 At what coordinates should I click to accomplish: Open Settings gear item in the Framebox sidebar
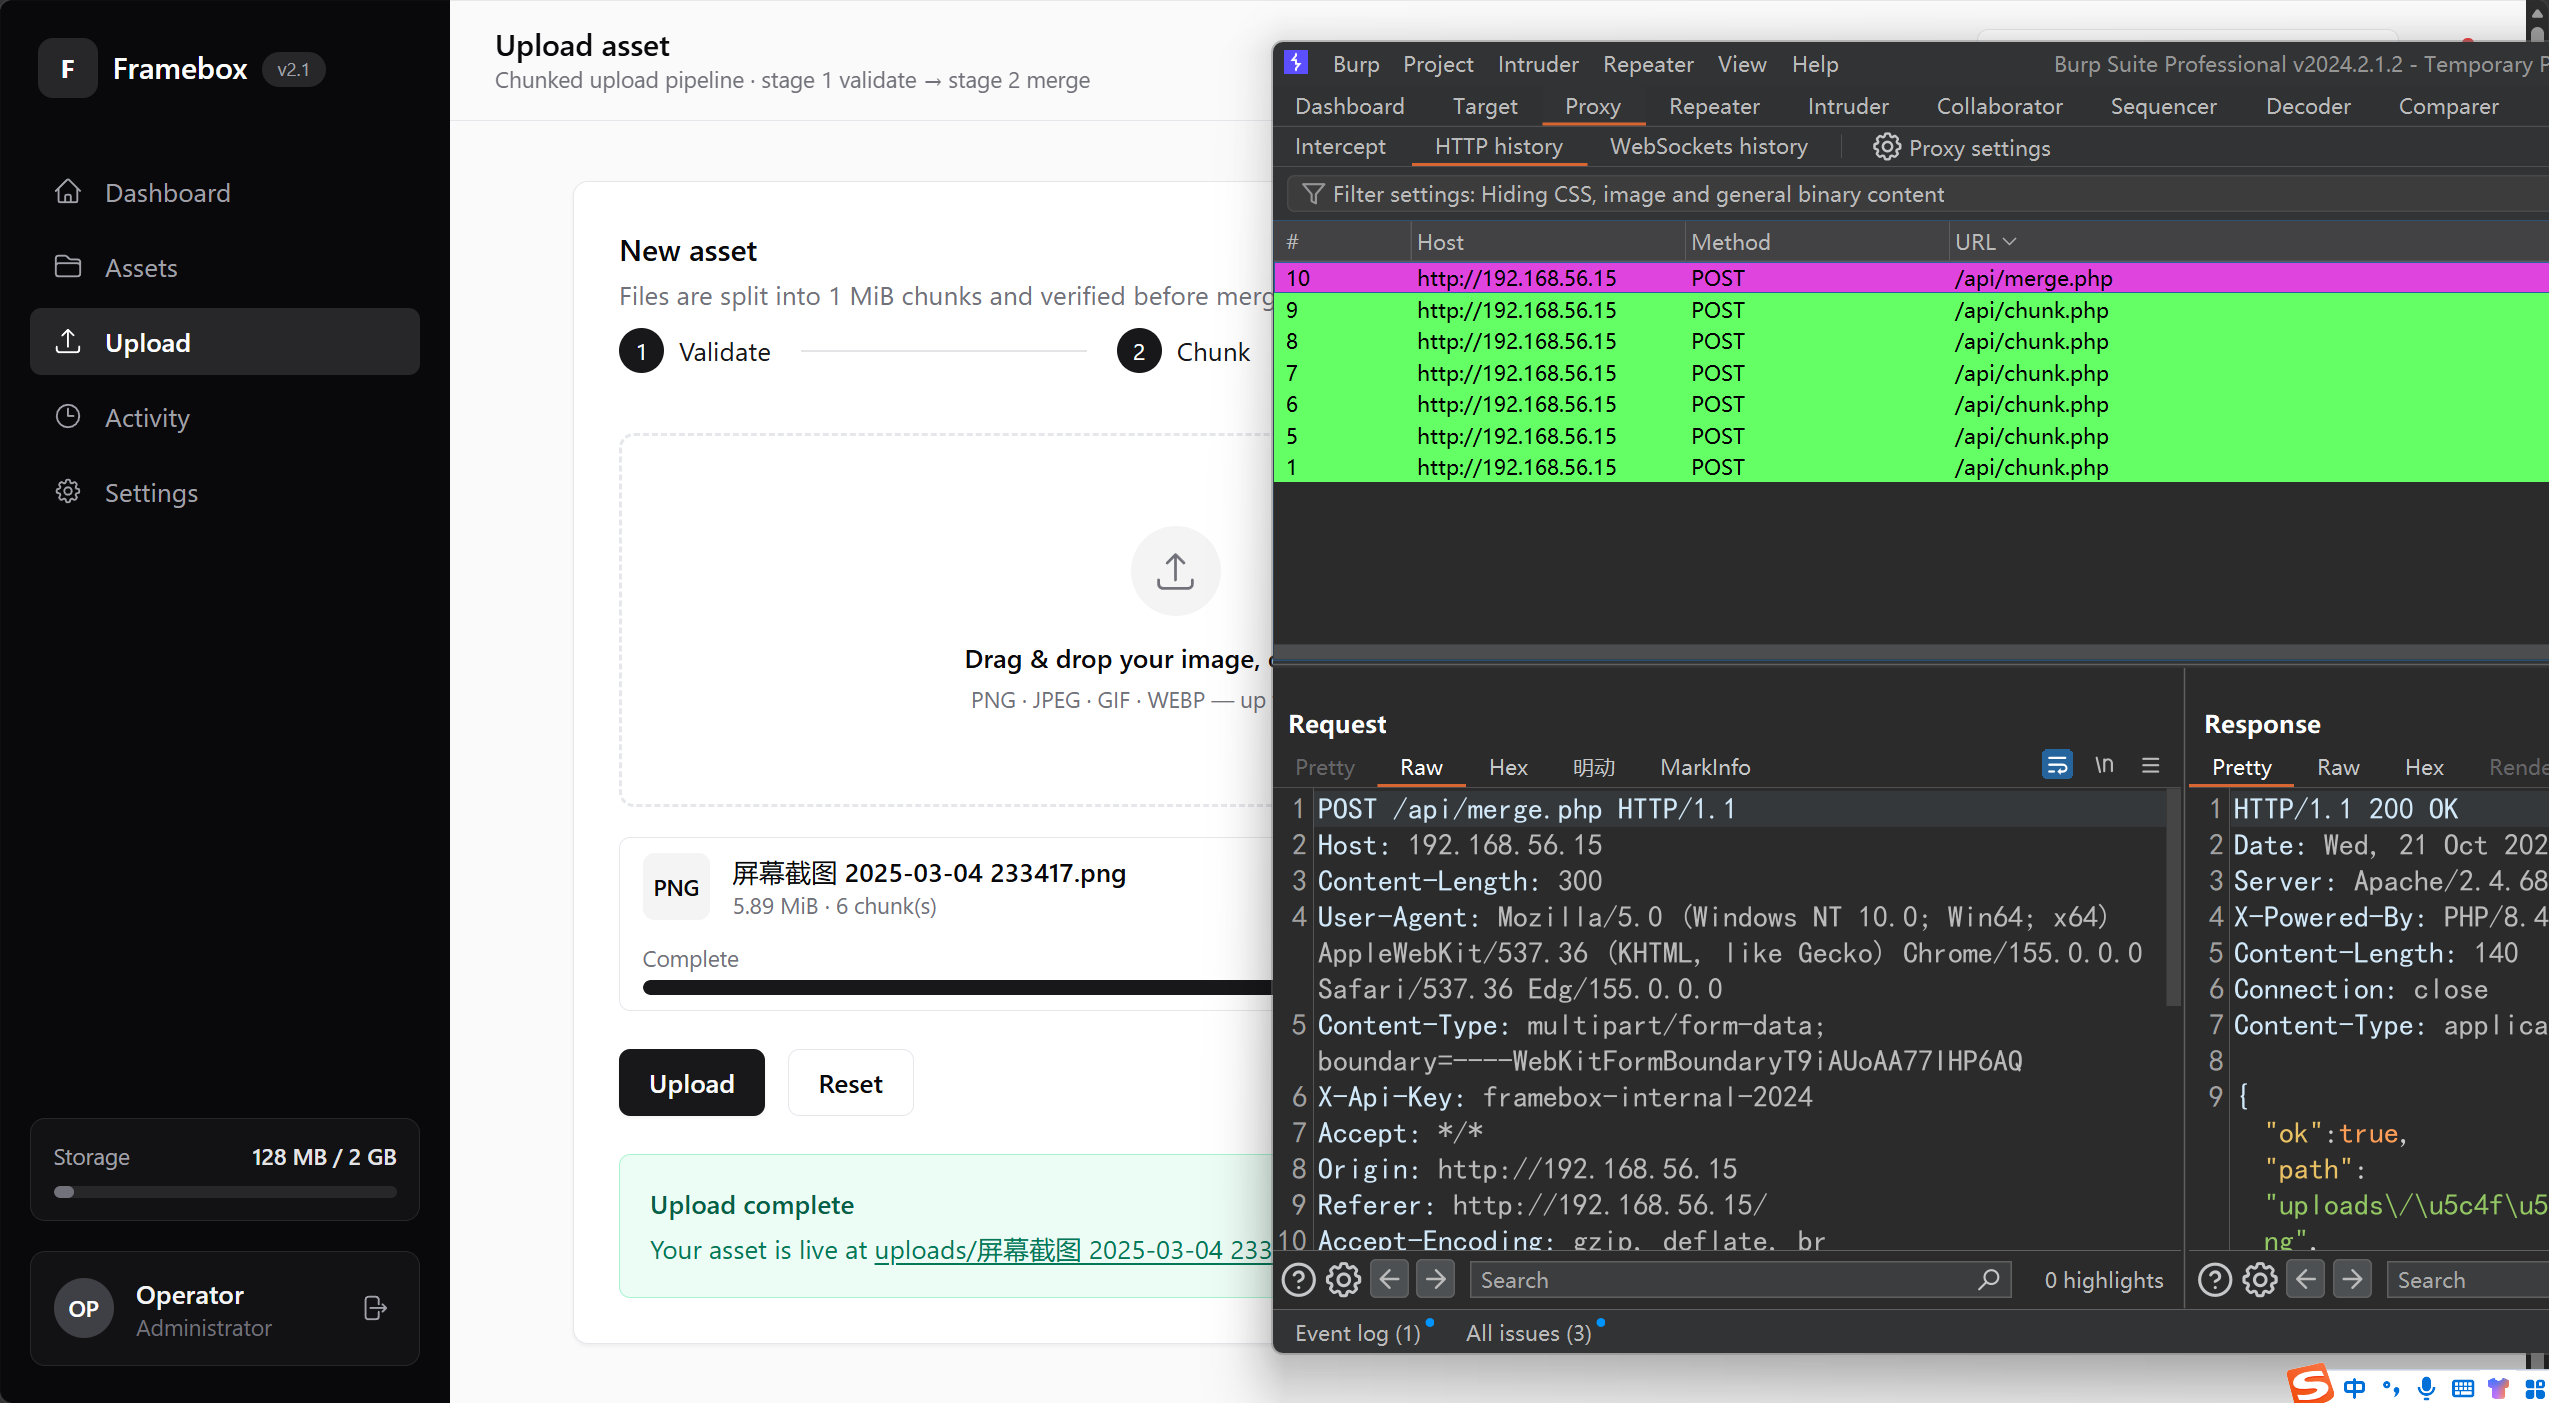point(224,492)
